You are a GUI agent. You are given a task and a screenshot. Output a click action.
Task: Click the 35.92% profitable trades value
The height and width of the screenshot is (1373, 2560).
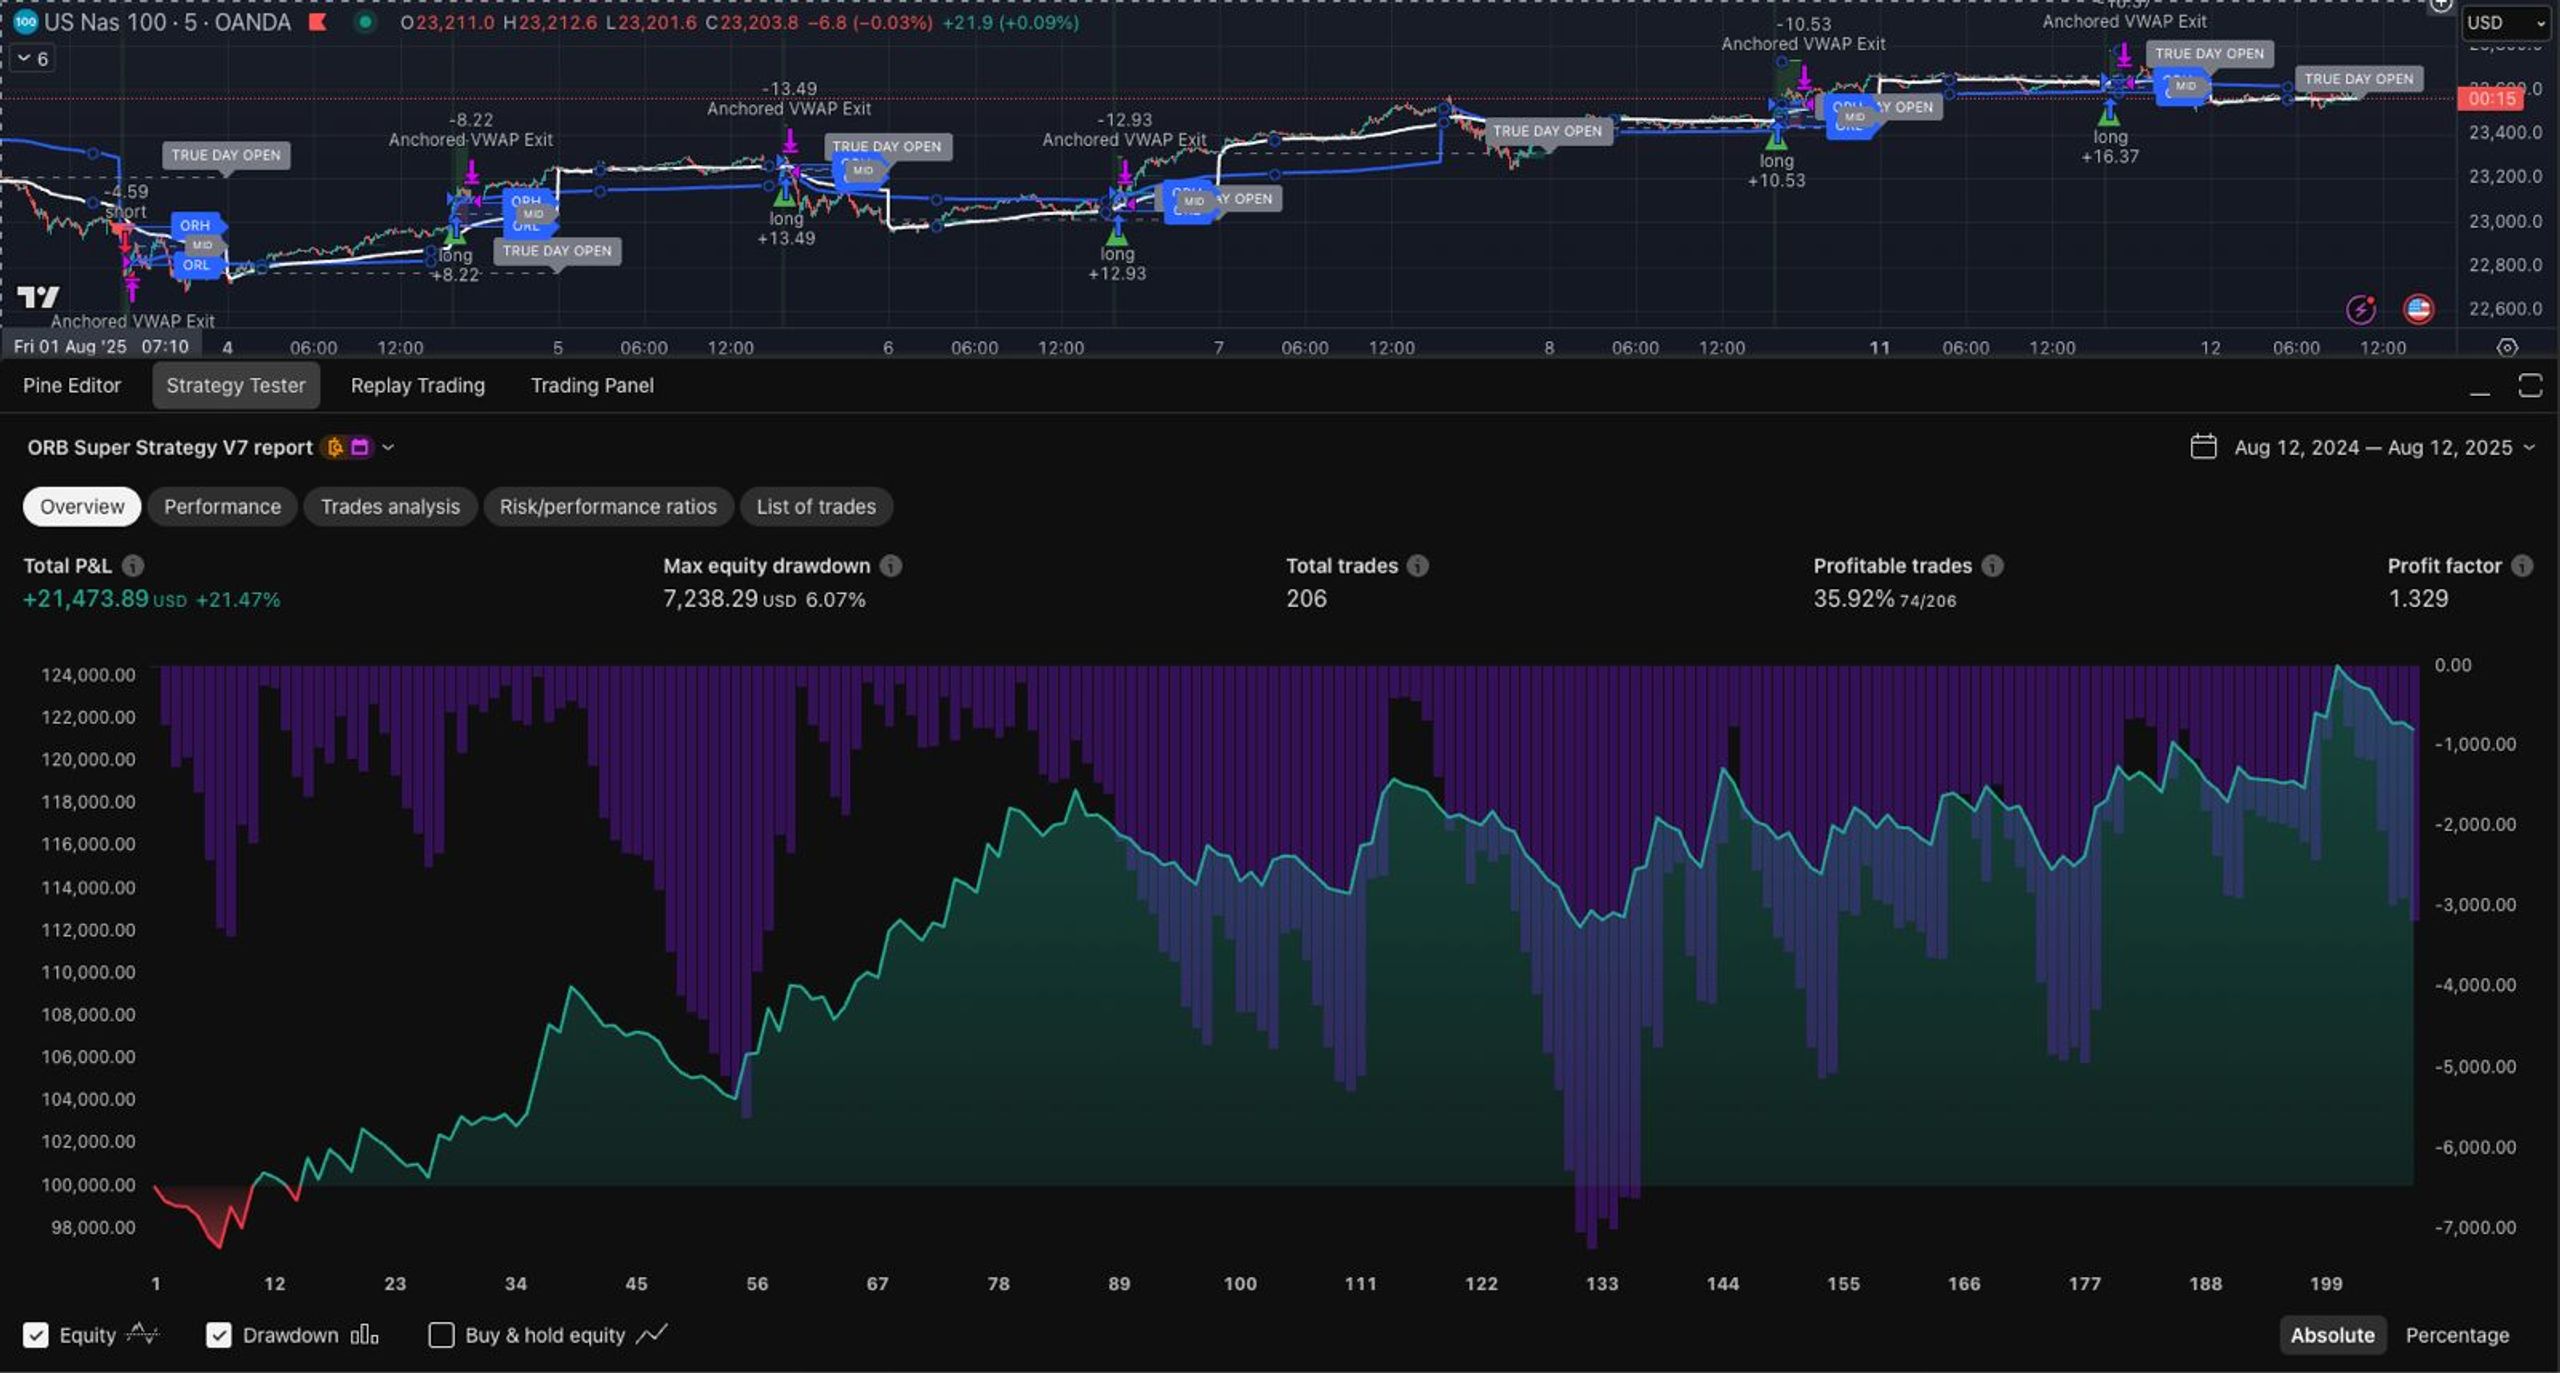(1854, 599)
